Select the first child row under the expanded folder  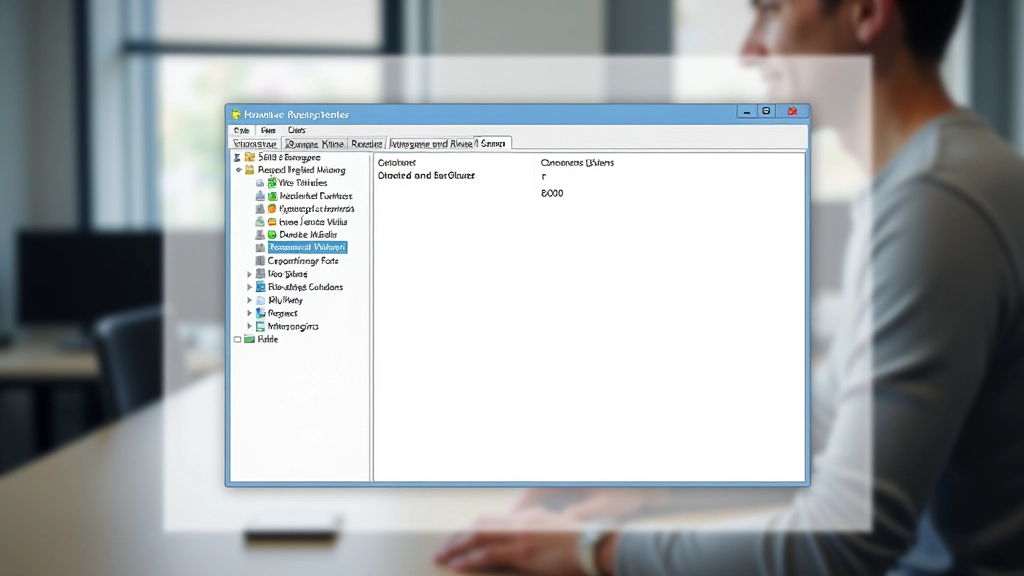291,183
